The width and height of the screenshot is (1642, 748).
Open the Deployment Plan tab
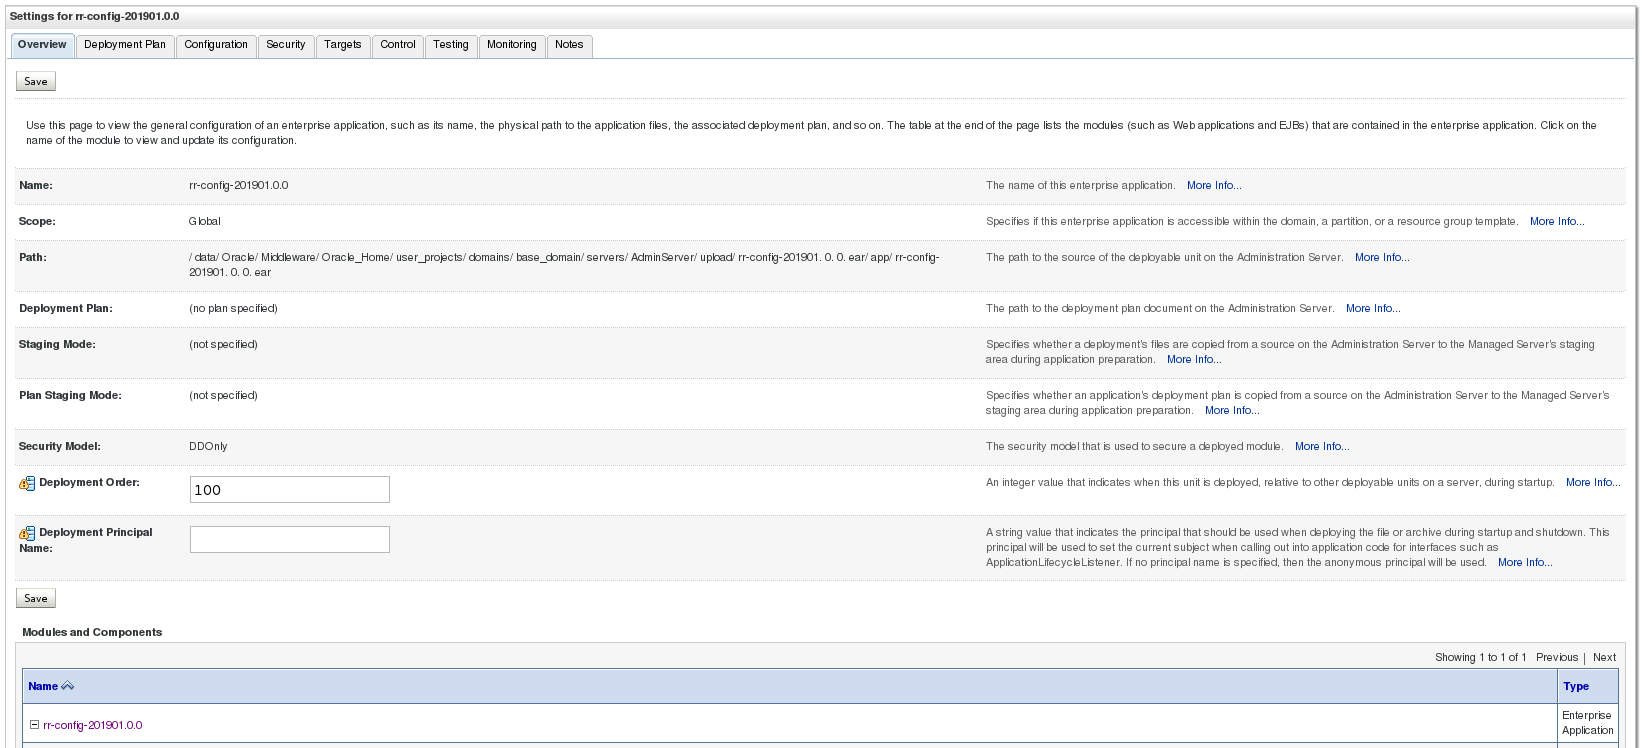pos(125,45)
